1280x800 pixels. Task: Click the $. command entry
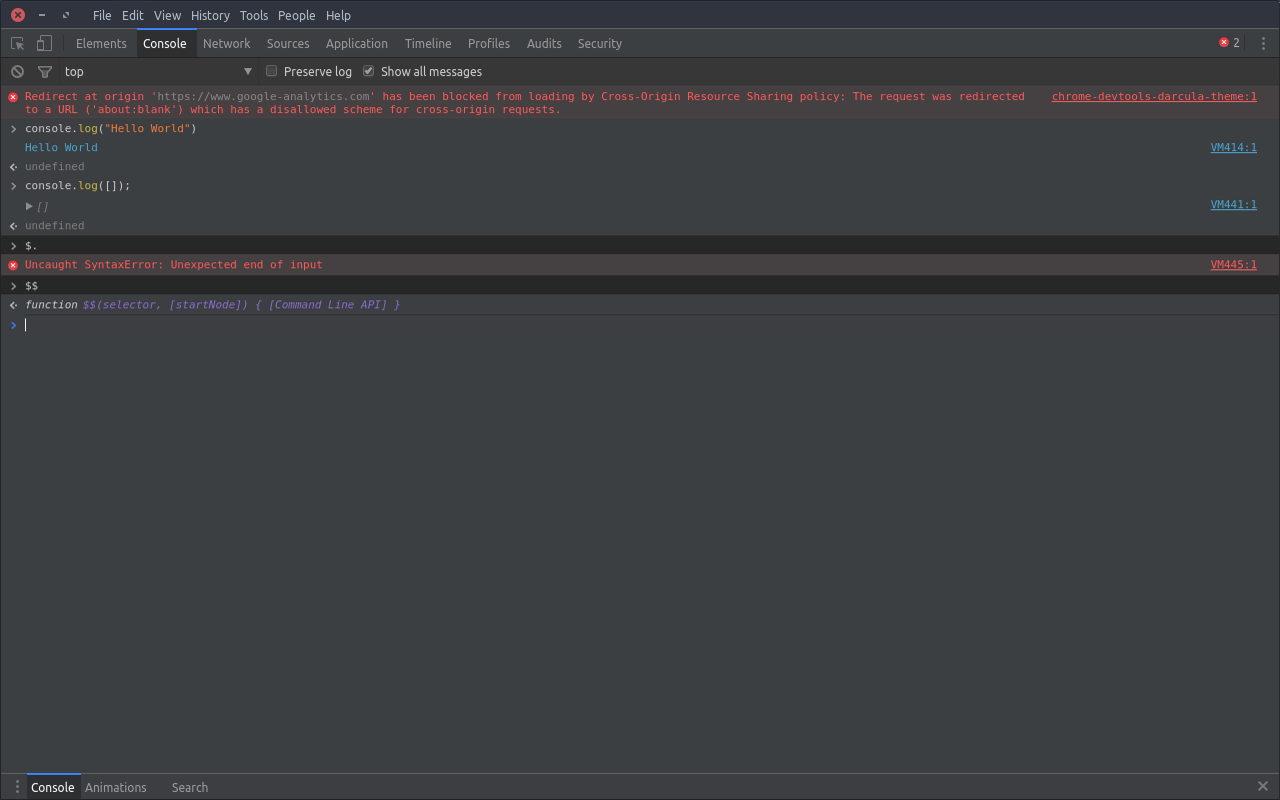point(31,246)
